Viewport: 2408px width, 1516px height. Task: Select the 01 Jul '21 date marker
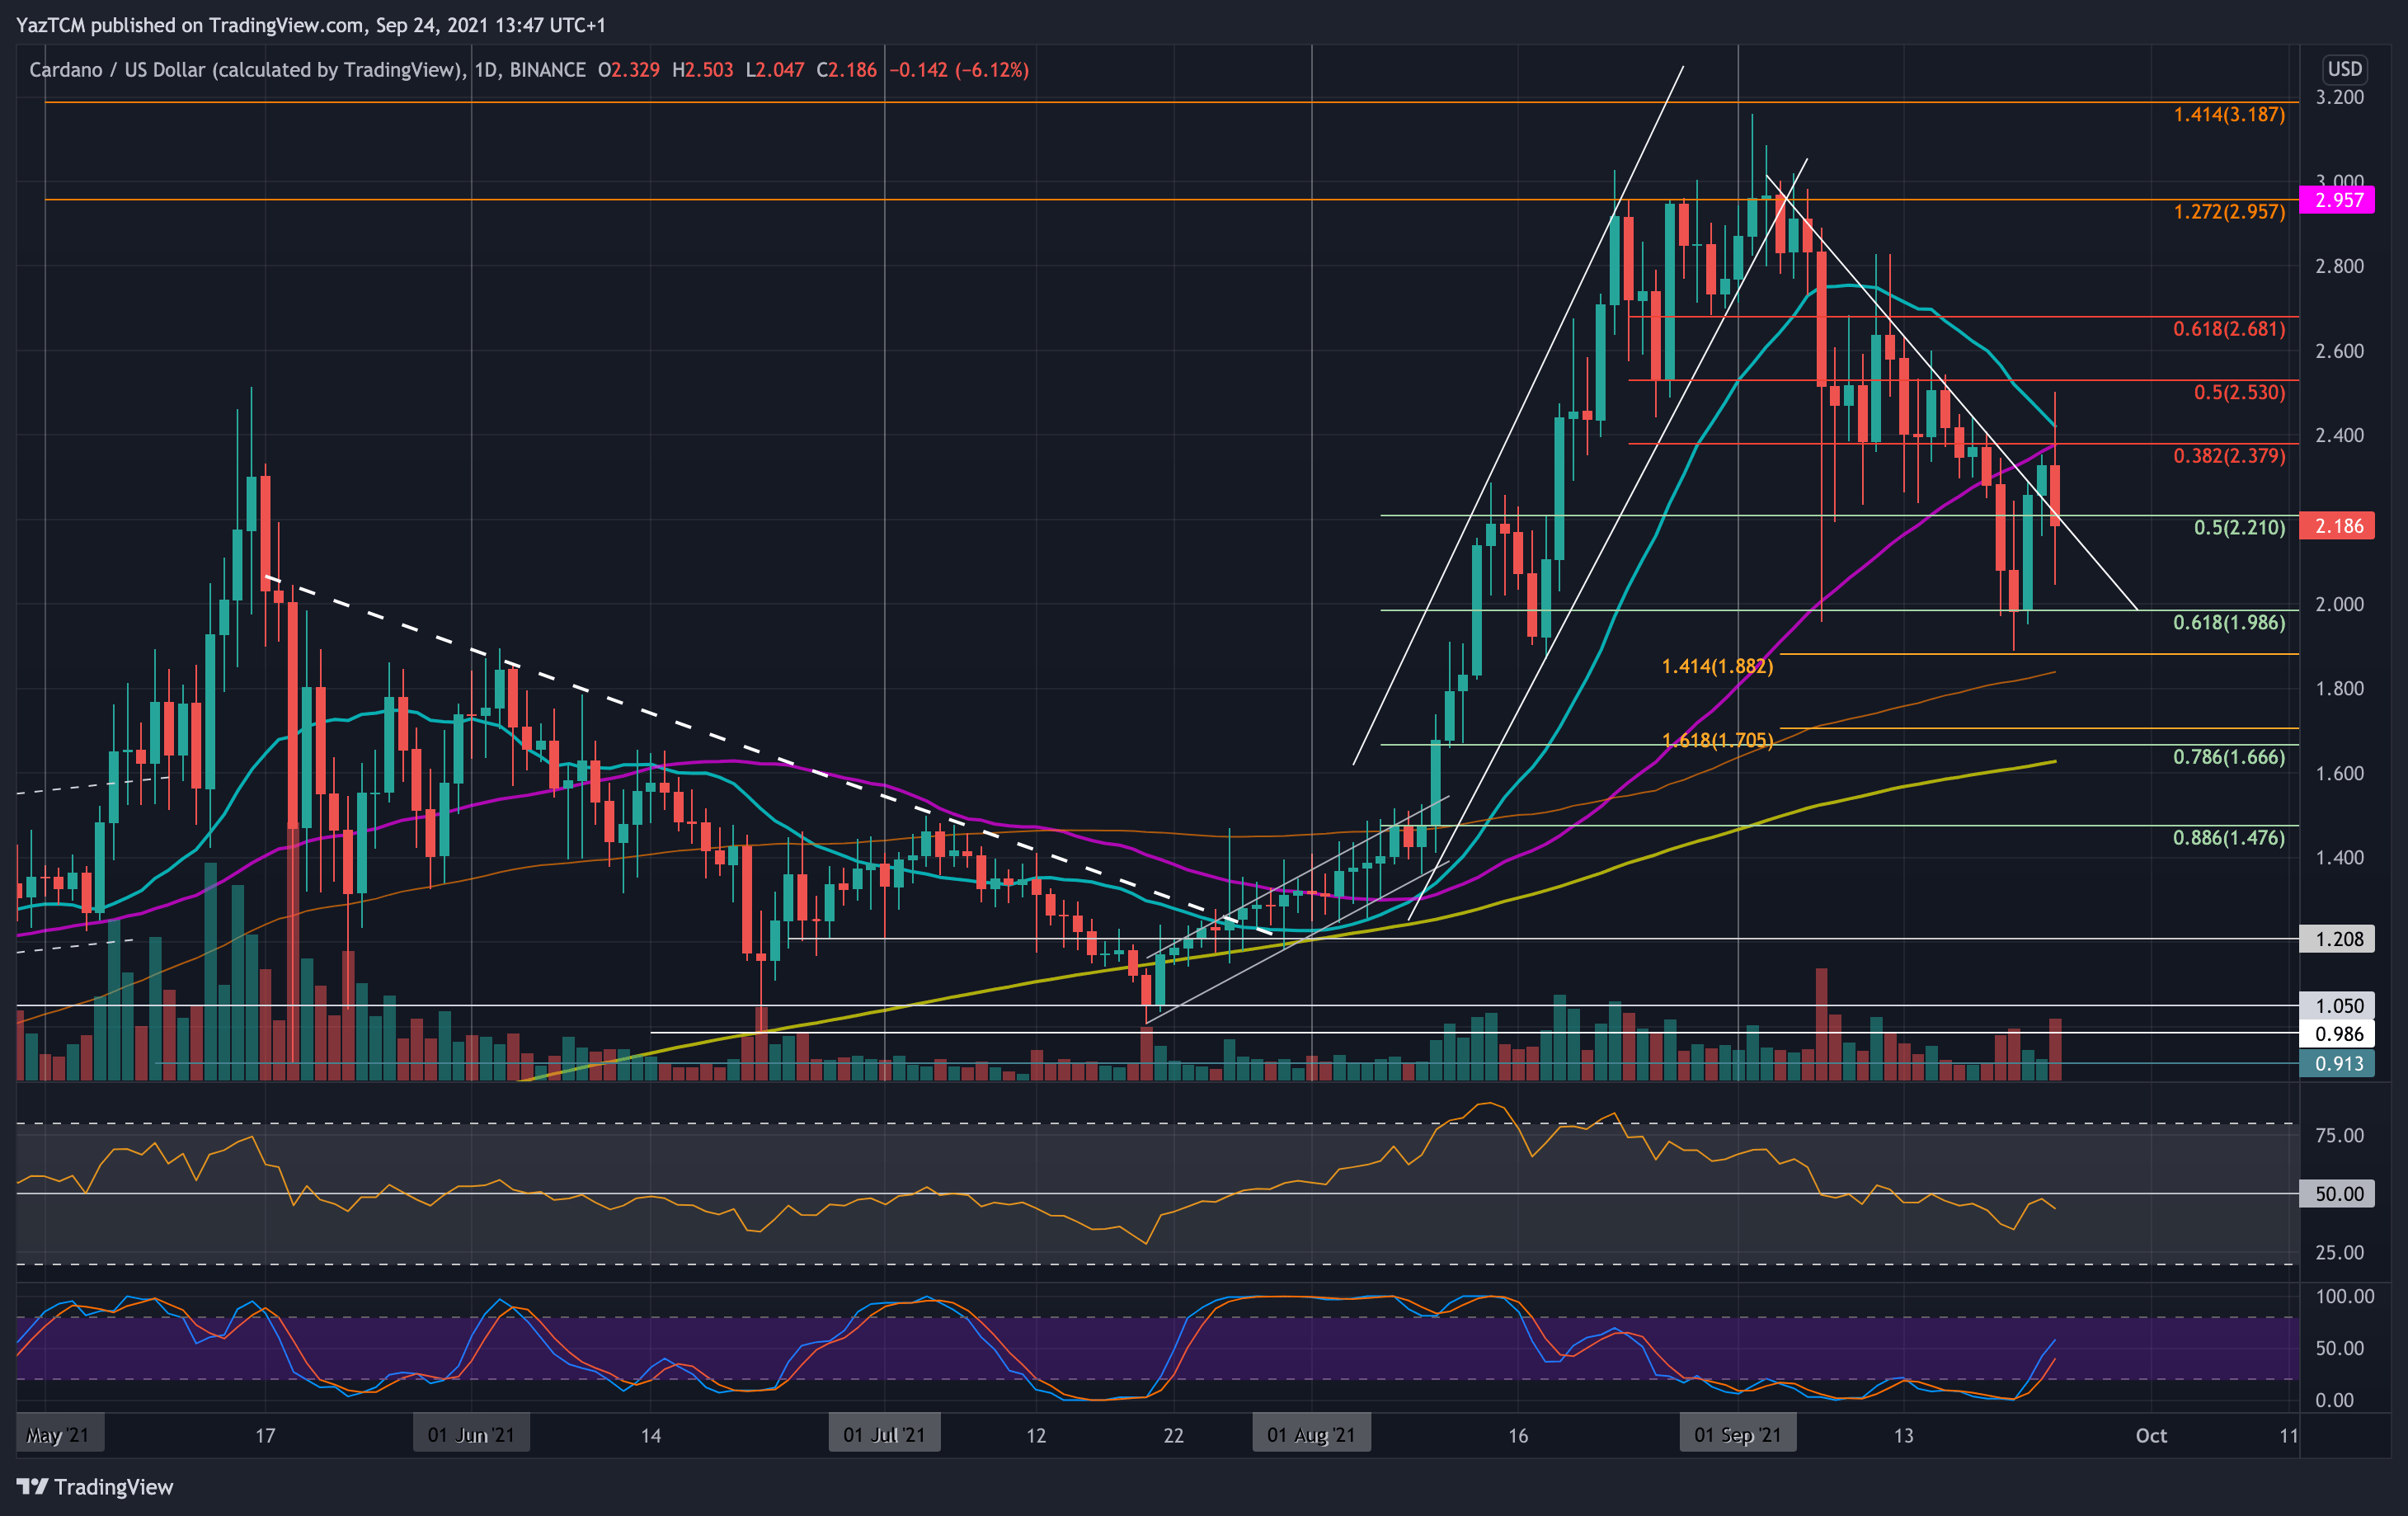pyautogui.click(x=884, y=1435)
